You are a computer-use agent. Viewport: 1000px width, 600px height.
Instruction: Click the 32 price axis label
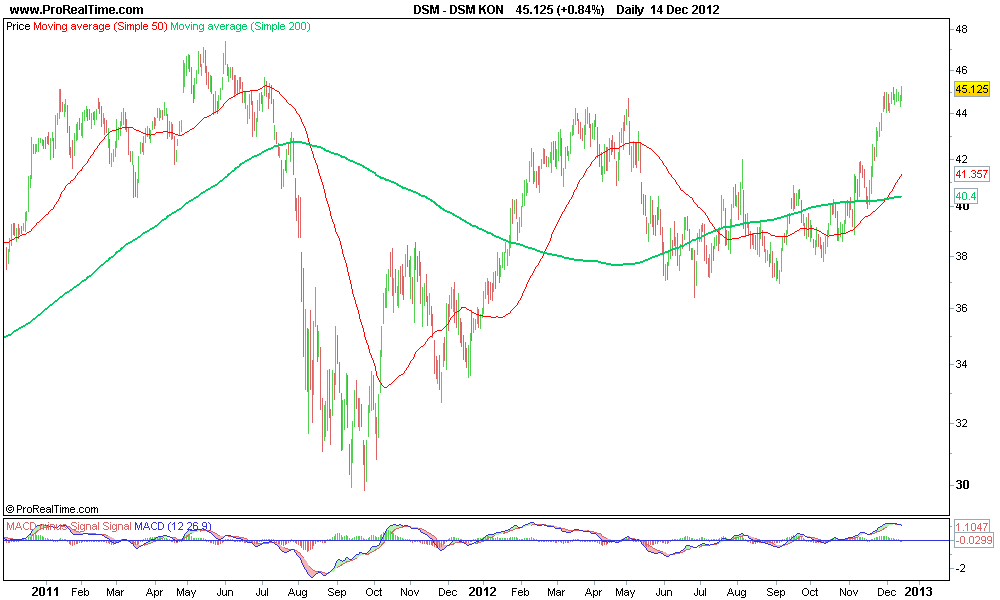pyautogui.click(x=962, y=423)
